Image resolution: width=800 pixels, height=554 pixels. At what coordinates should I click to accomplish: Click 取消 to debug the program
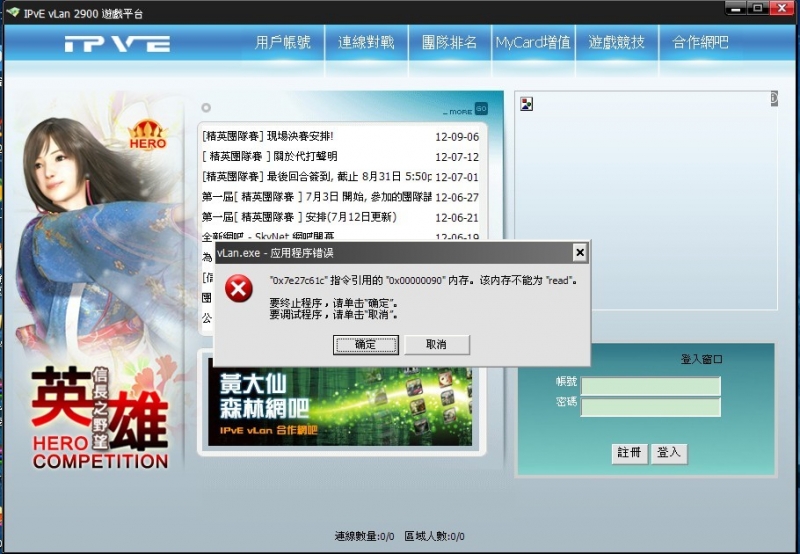[x=437, y=345]
